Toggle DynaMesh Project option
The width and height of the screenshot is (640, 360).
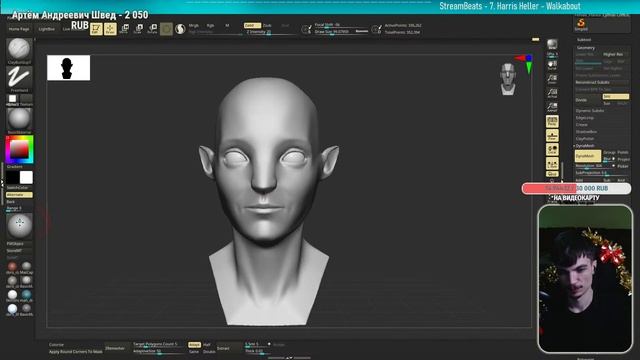623,159
